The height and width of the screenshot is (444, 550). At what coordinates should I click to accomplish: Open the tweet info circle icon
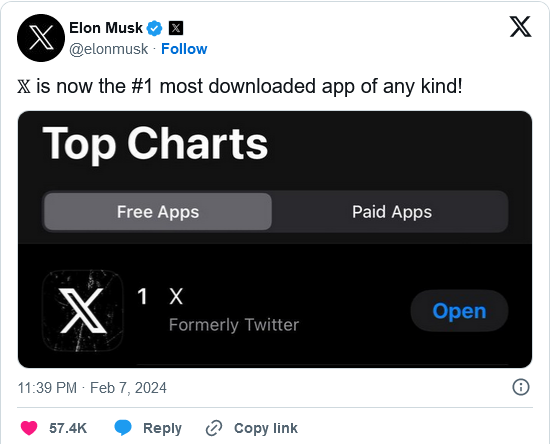(521, 387)
